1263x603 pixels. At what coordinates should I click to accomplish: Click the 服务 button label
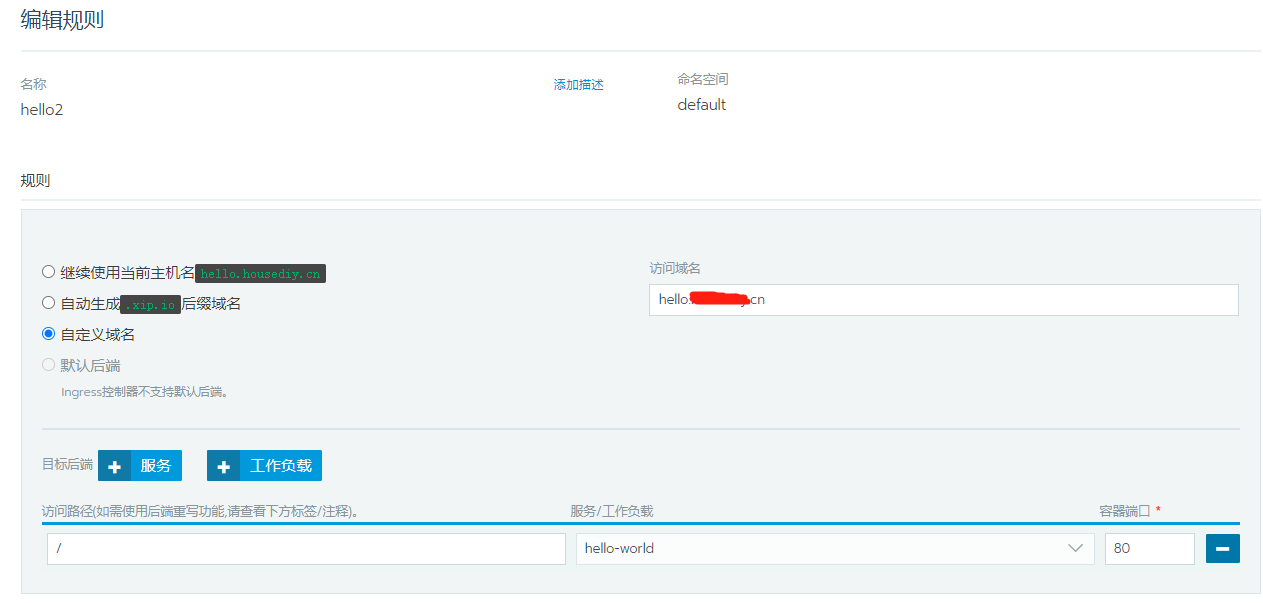(x=156, y=466)
